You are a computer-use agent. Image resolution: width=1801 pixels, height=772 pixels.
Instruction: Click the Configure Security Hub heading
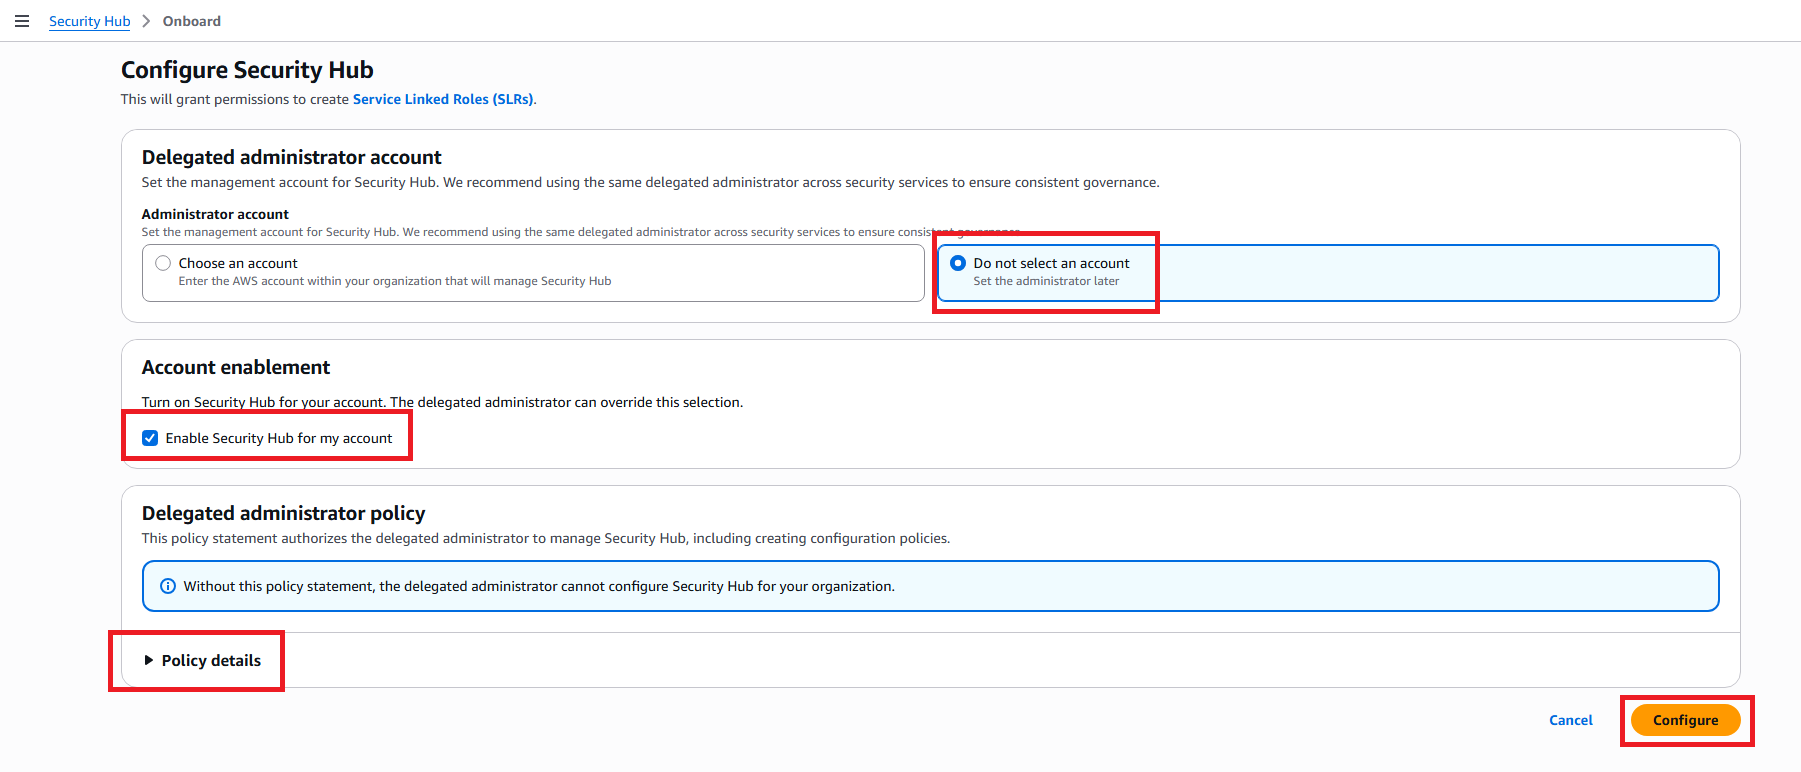[247, 70]
